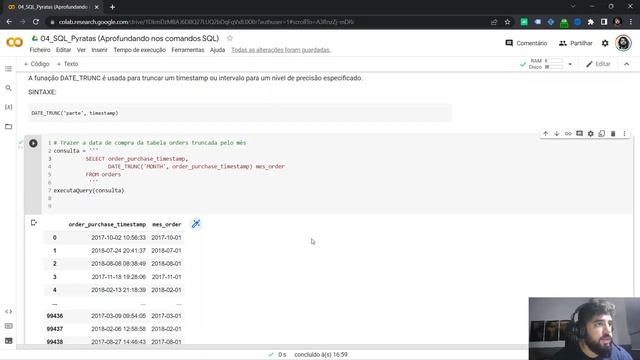Screen dimensions: 640x360
Task: Go back in browser
Action: tap(9, 22)
